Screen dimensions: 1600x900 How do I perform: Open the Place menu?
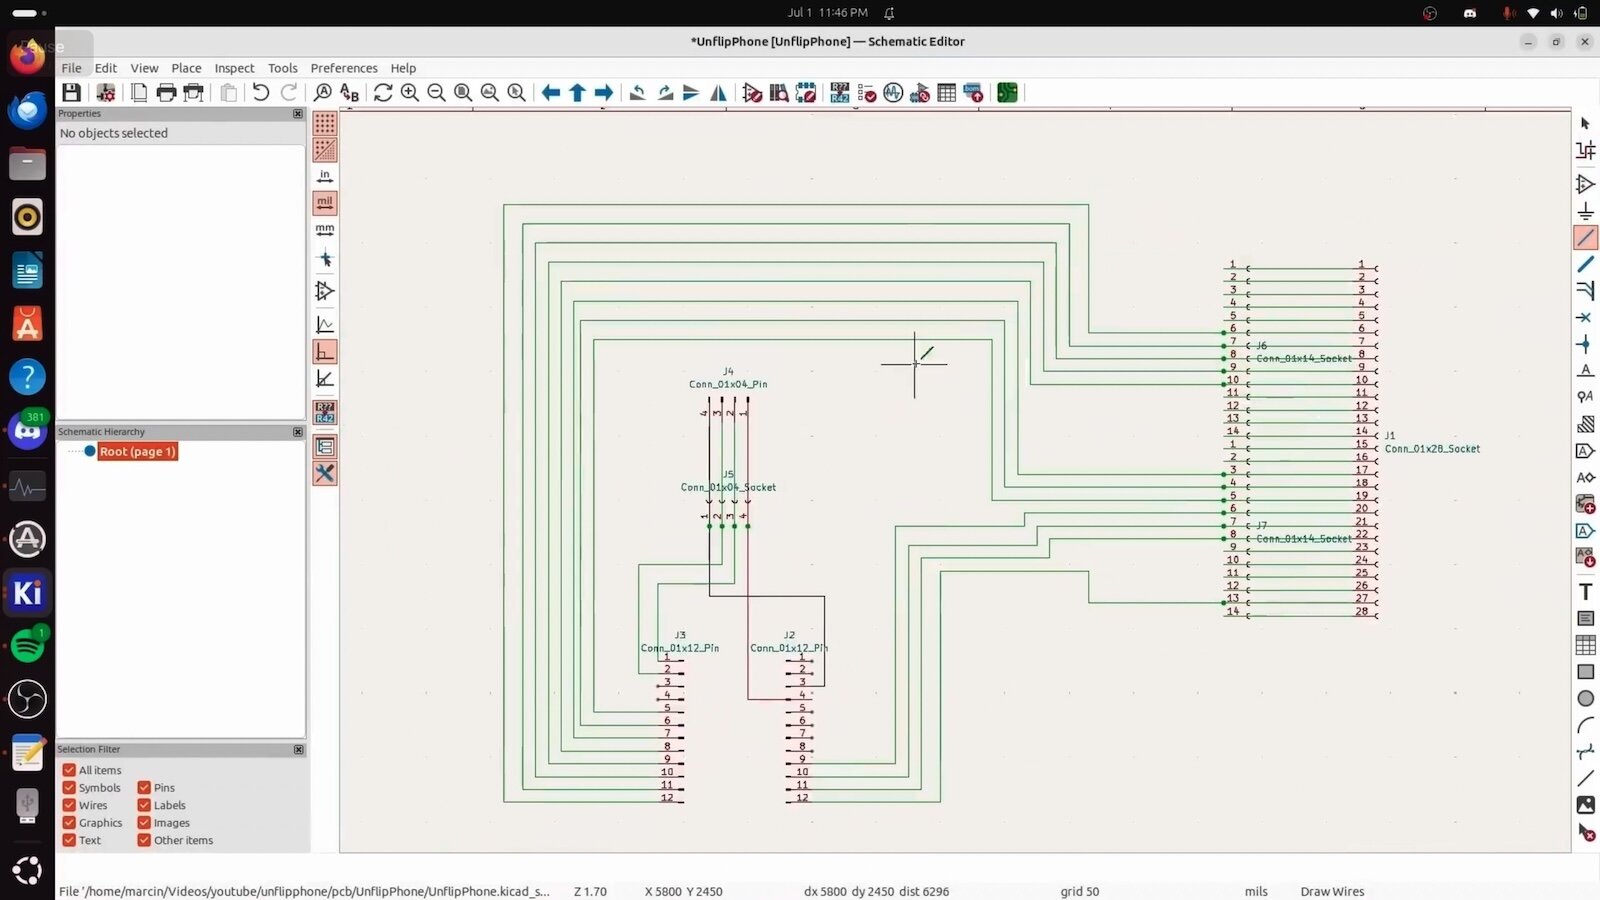point(186,68)
